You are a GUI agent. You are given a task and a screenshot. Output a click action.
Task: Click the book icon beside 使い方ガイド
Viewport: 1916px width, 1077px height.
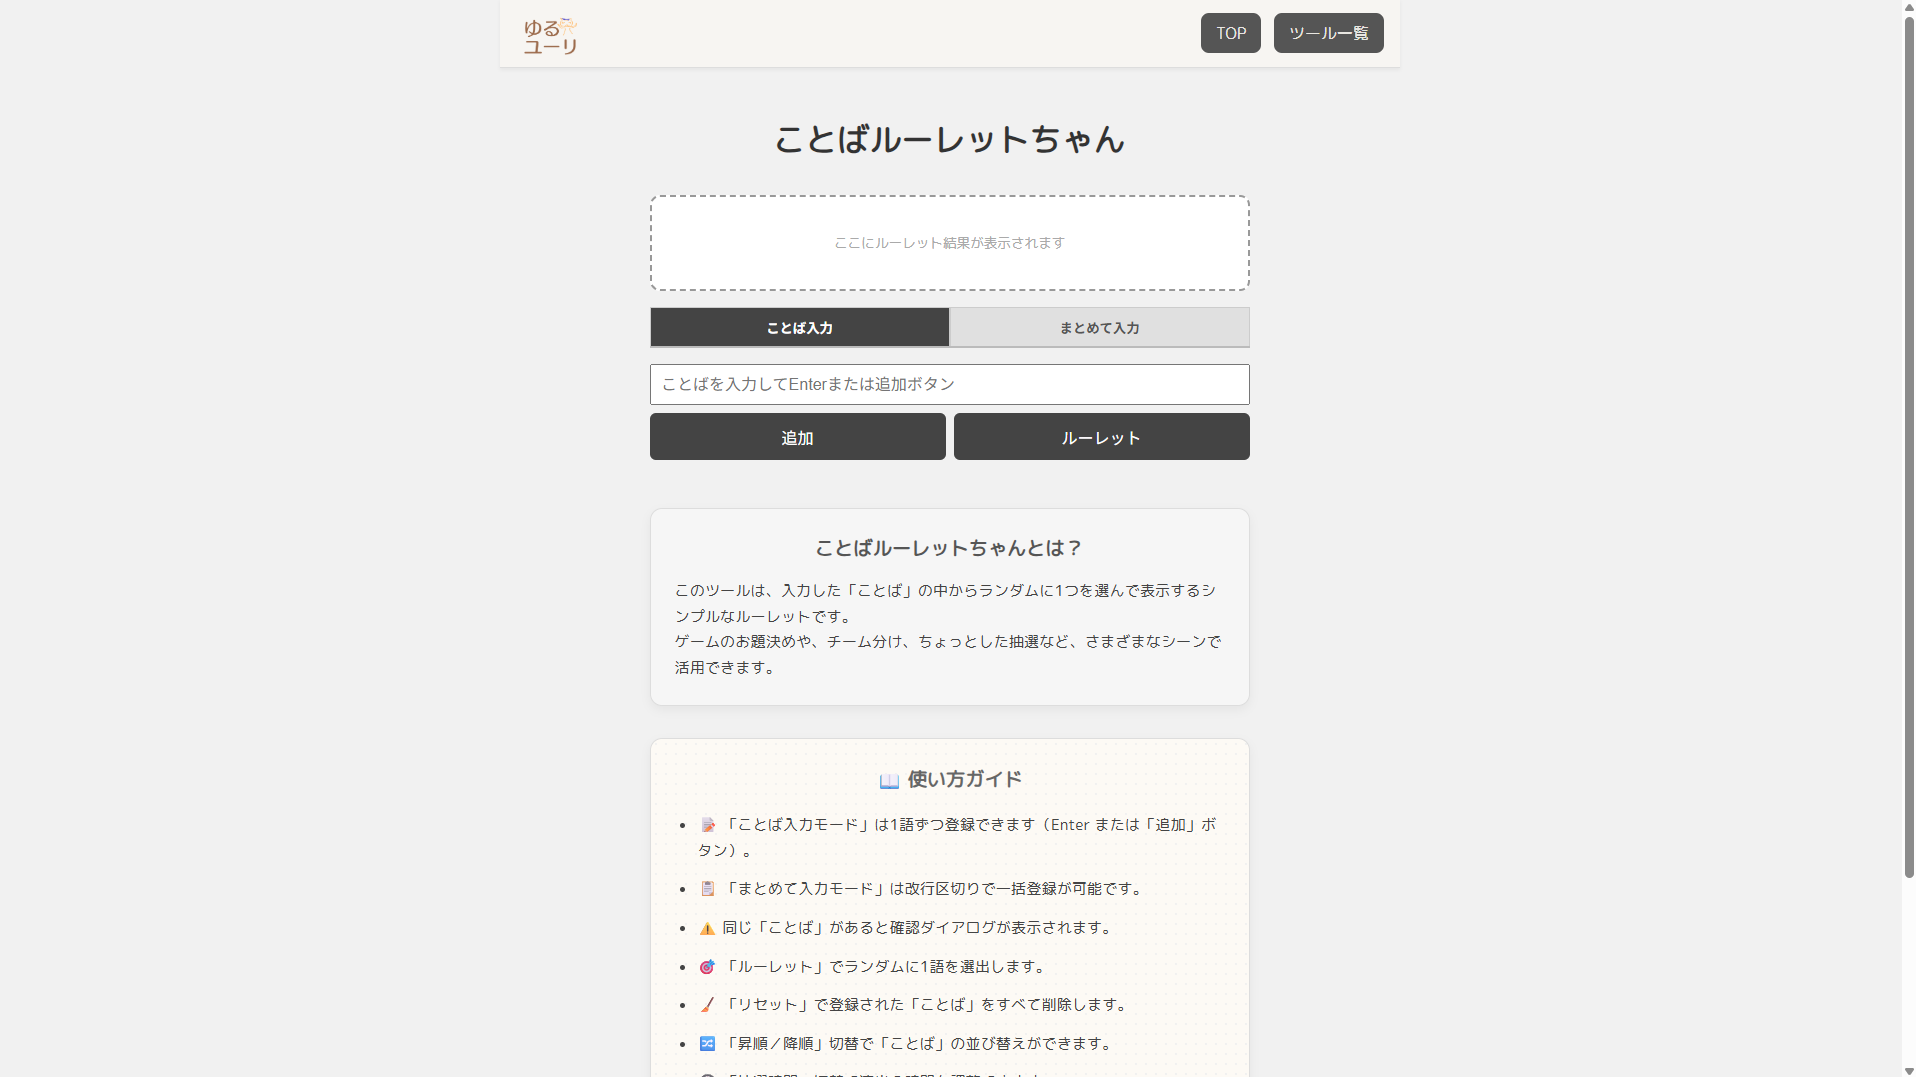pyautogui.click(x=888, y=781)
